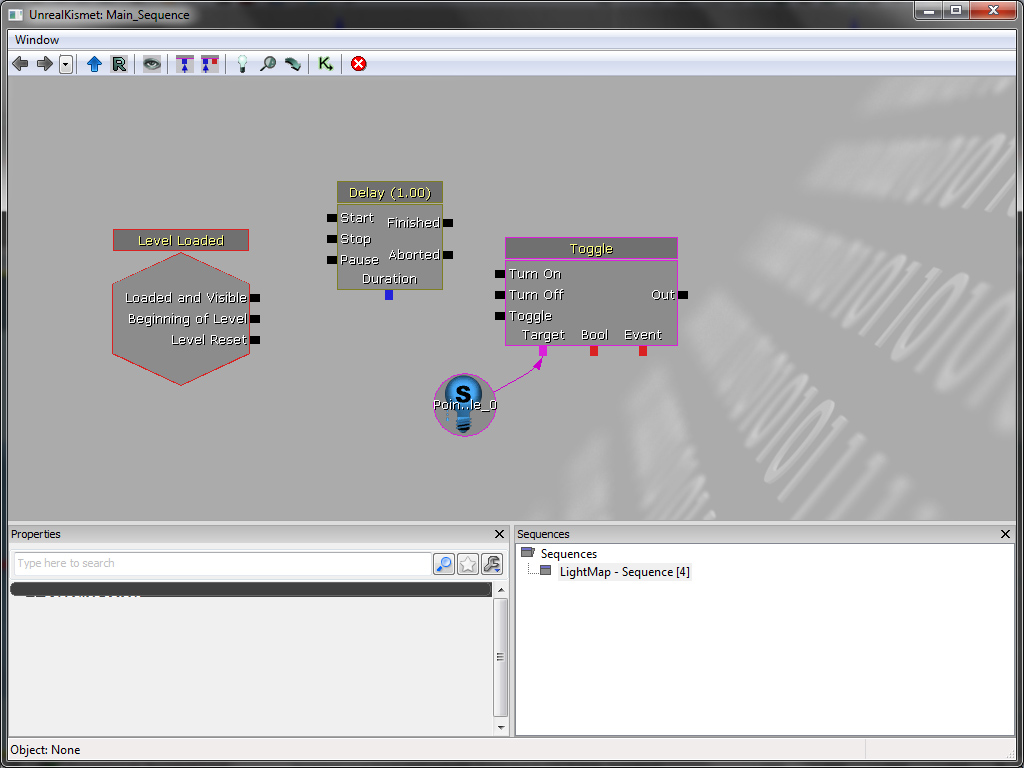Click the magnifying glass search tool icon
Image resolution: width=1024 pixels, height=768 pixels.
tap(268, 64)
